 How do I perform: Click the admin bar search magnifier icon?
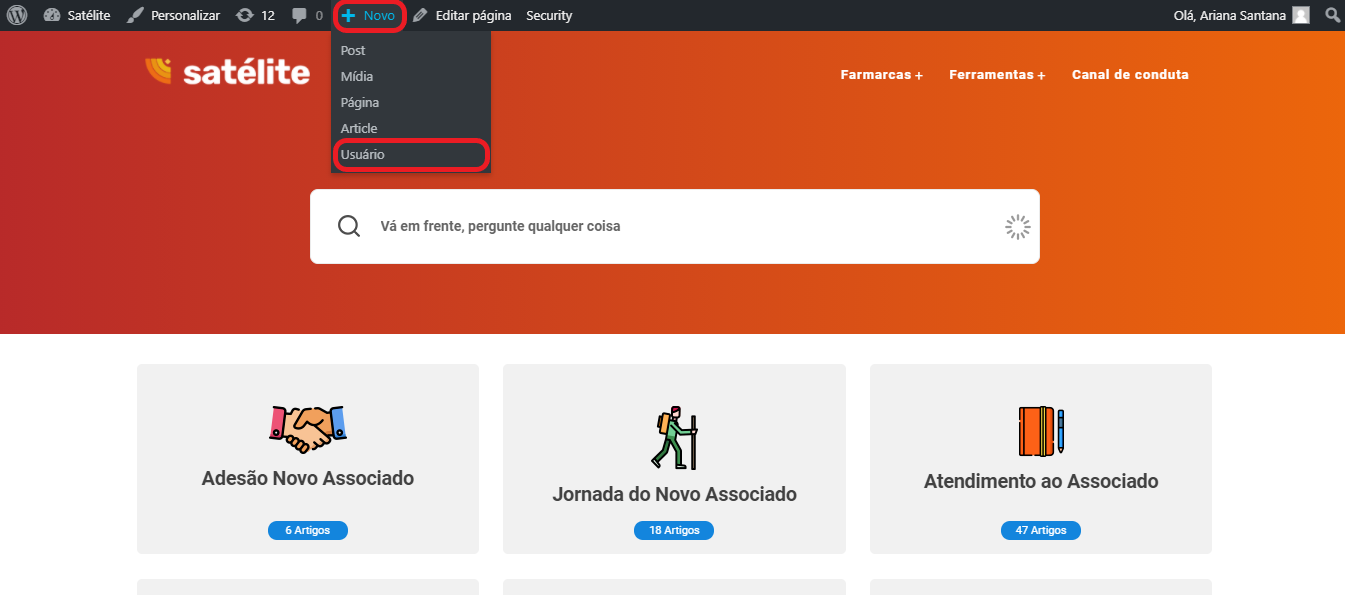(1331, 15)
